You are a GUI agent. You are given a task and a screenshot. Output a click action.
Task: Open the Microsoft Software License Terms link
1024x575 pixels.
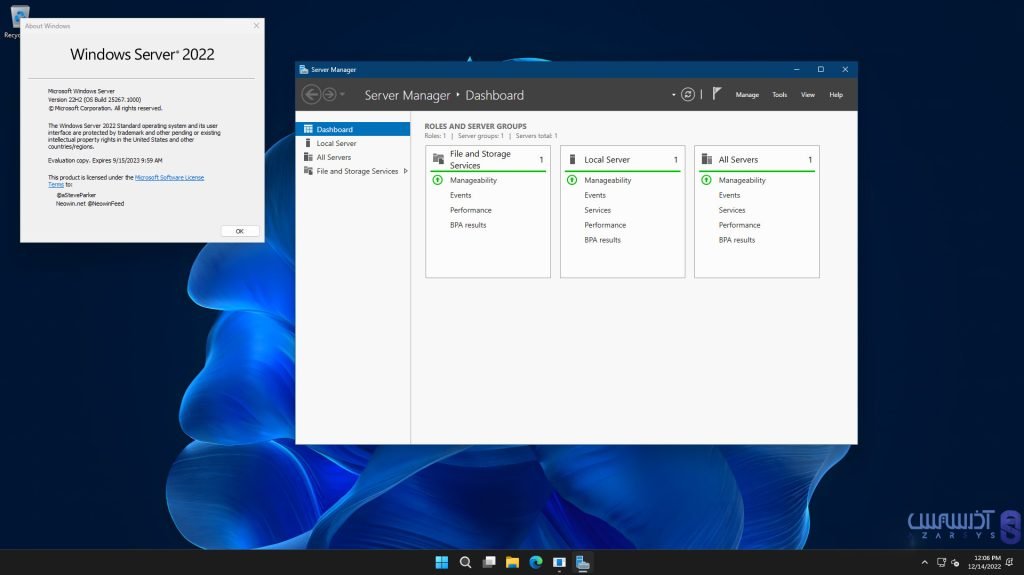tap(168, 177)
